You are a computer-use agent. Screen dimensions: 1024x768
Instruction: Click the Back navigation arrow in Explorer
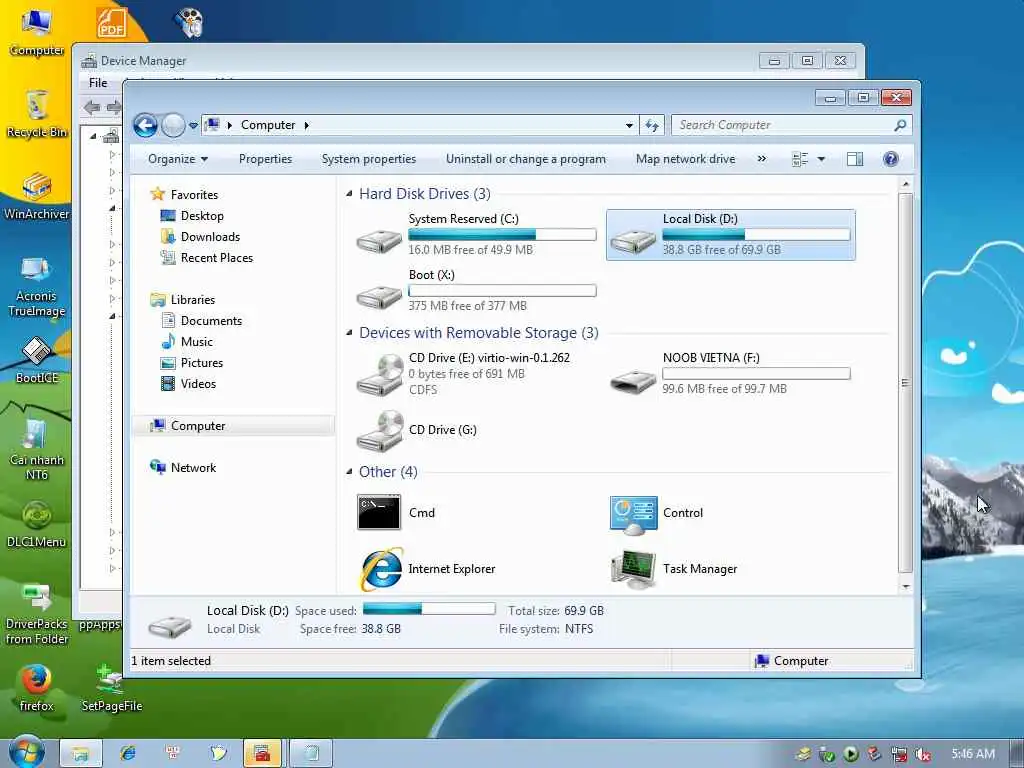click(x=145, y=125)
